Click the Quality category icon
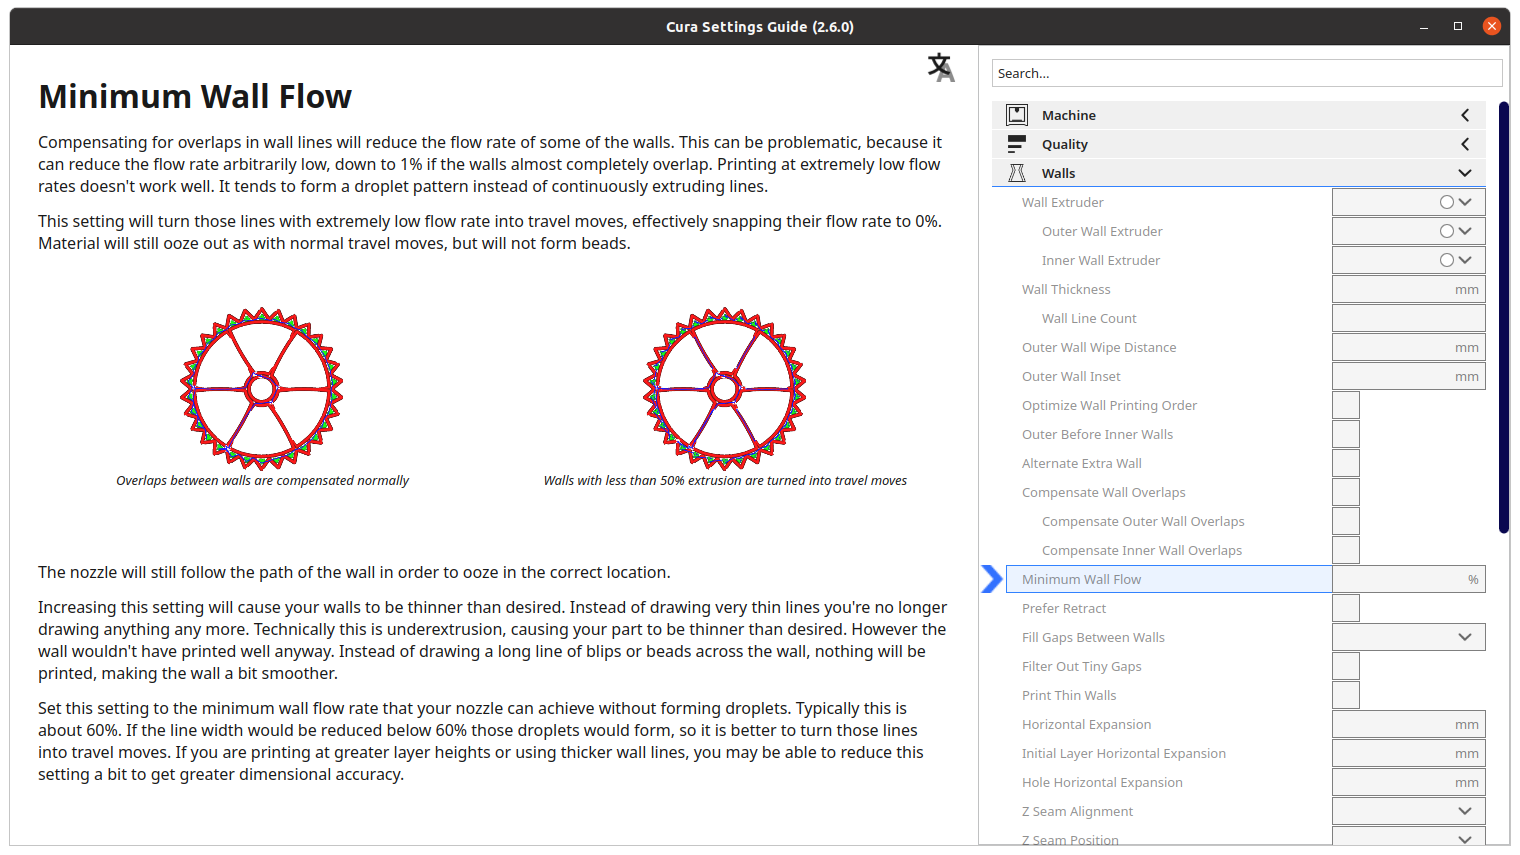Screen dimensions: 1520x855 pyautogui.click(x=1017, y=144)
